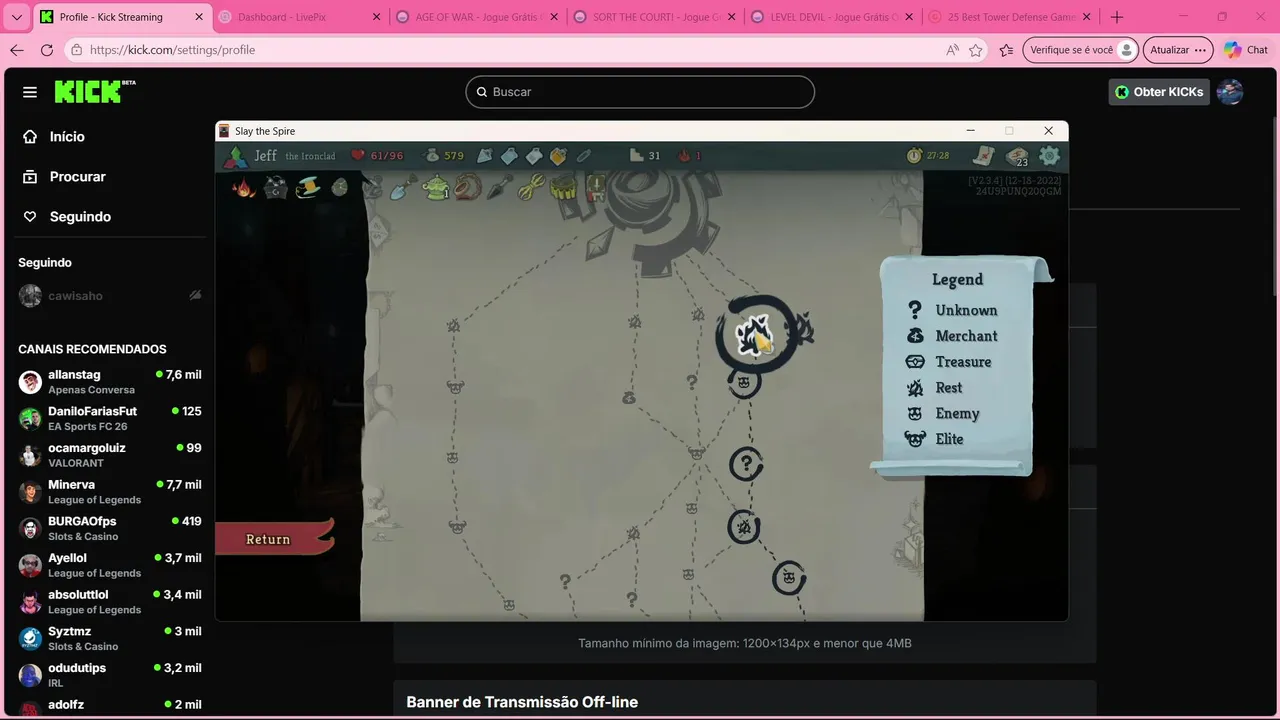This screenshot has width=1280, height=720.
Task: Reload the page with refresh icon
Action: pos(47,50)
